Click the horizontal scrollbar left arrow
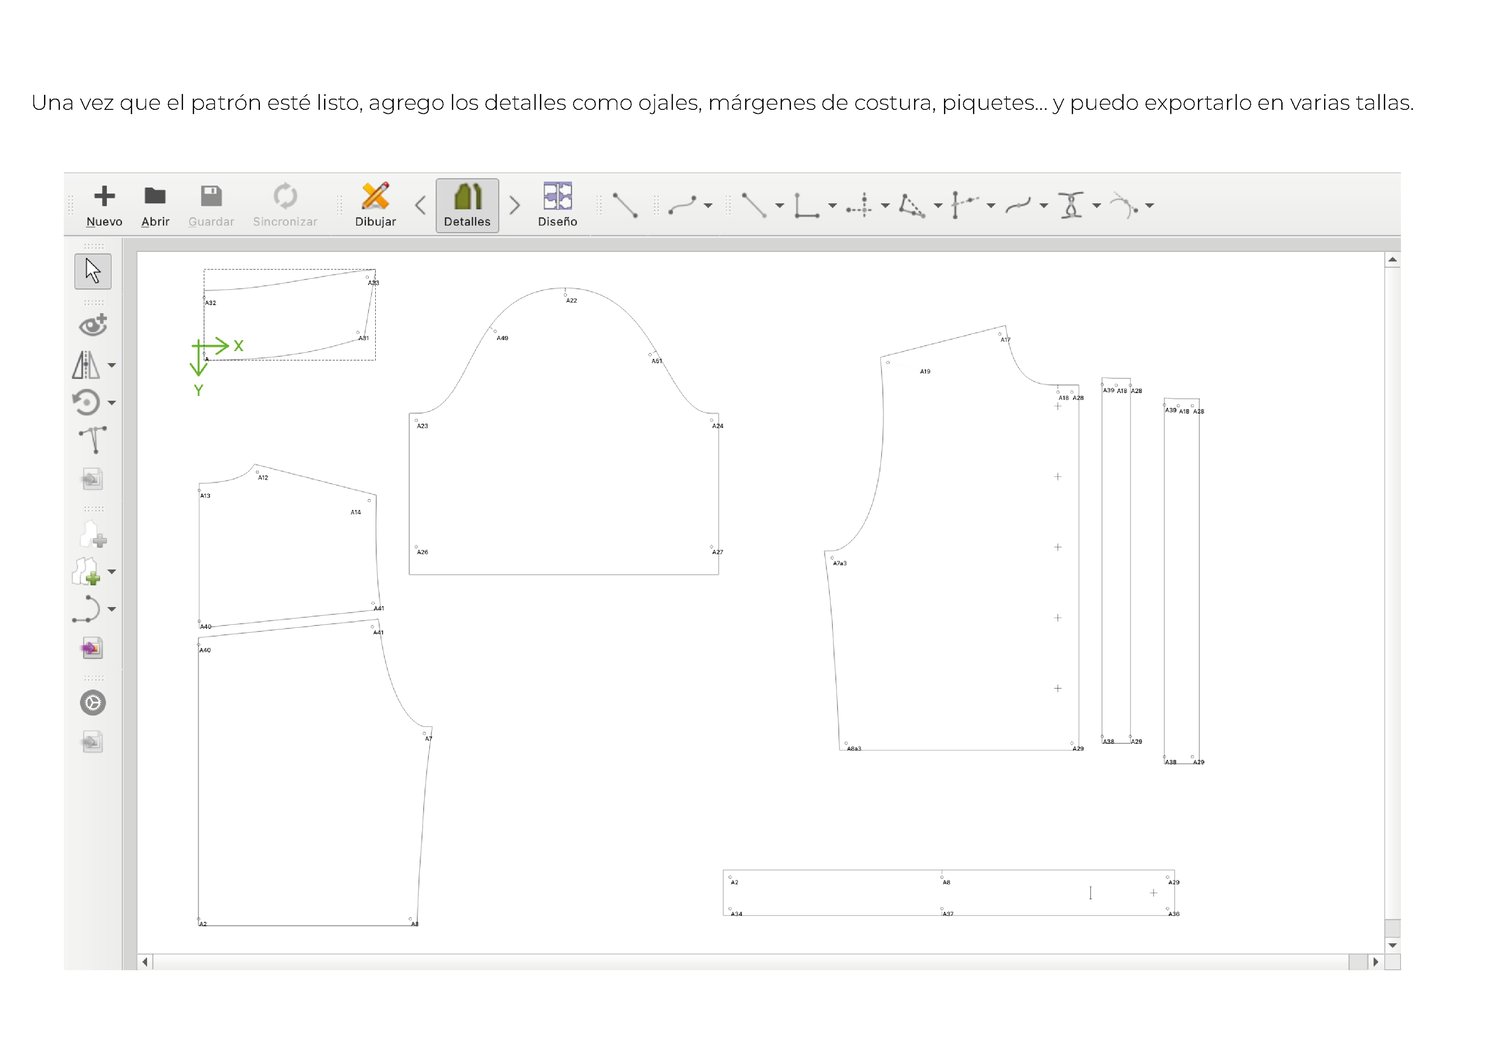Image resolution: width=1500 pixels, height=1060 pixels. point(145,962)
